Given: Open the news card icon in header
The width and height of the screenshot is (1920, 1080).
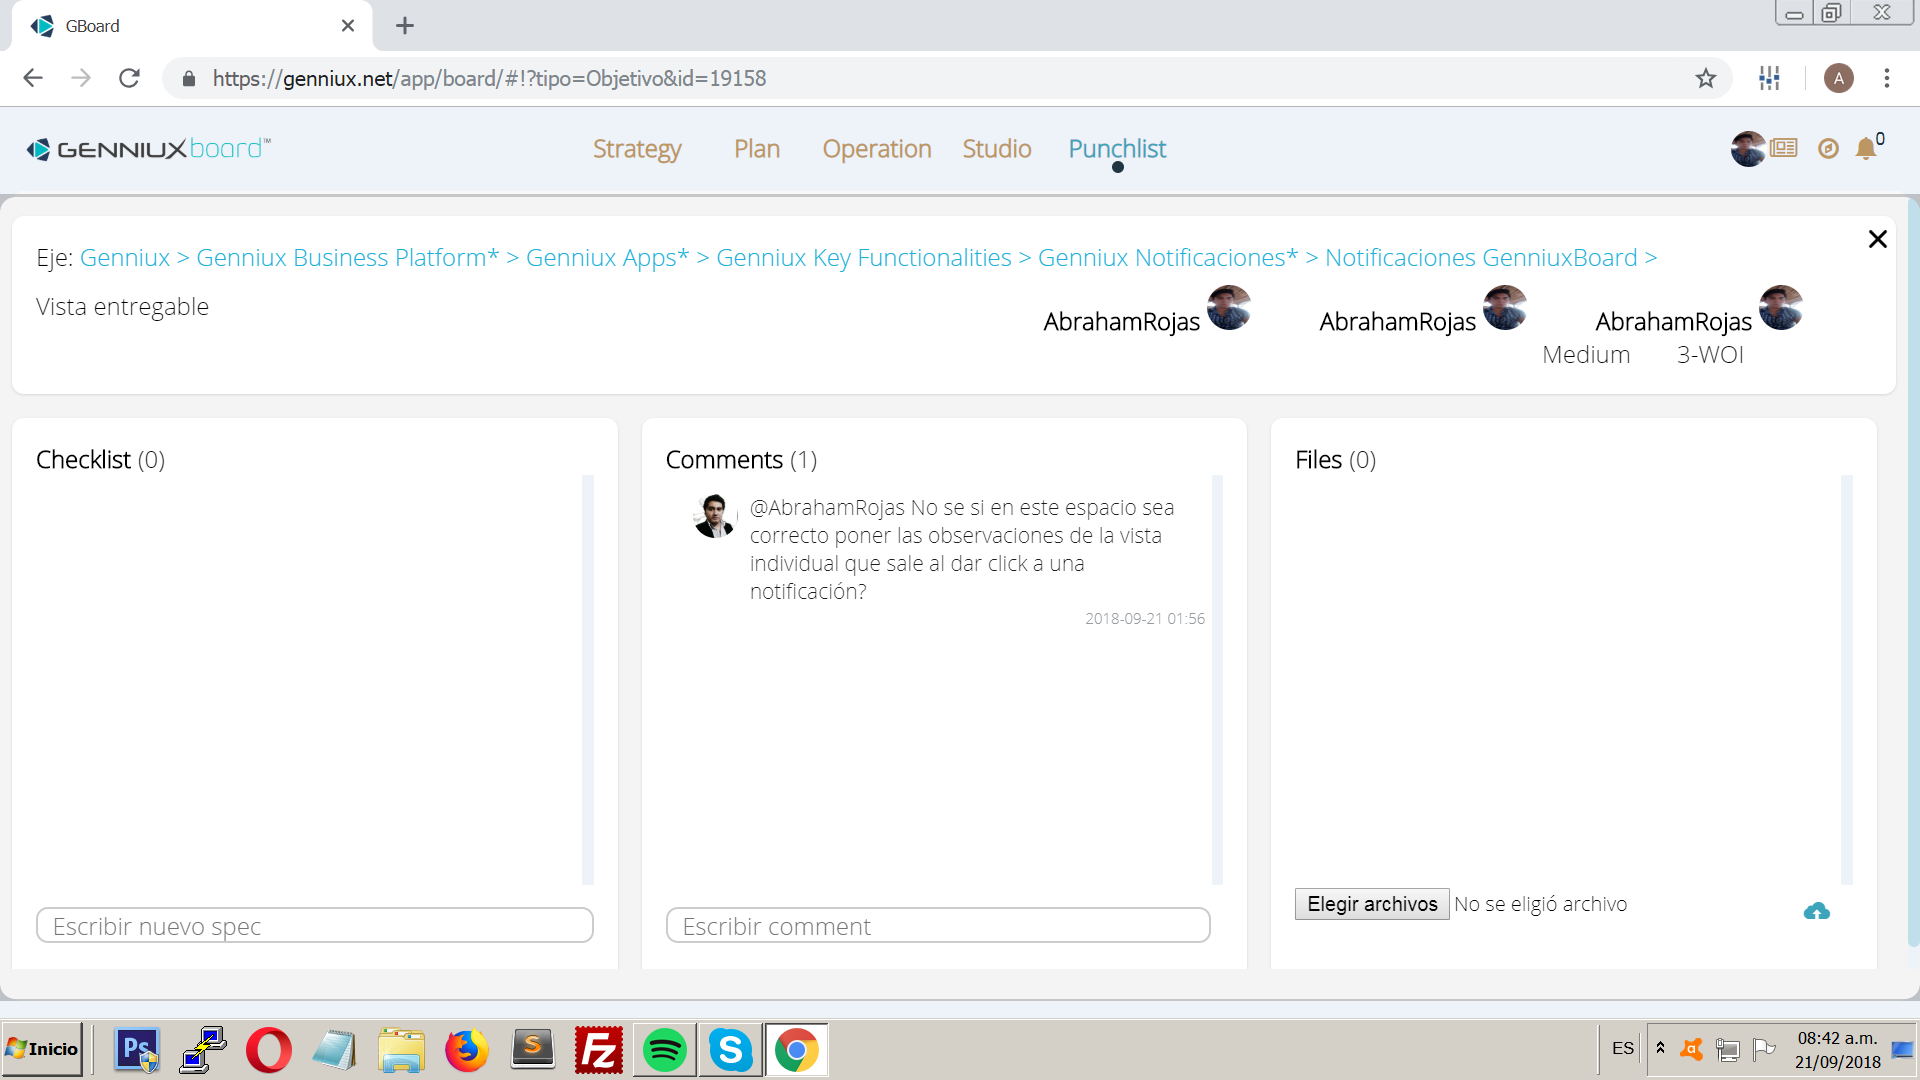Looking at the screenshot, I should point(1784,148).
